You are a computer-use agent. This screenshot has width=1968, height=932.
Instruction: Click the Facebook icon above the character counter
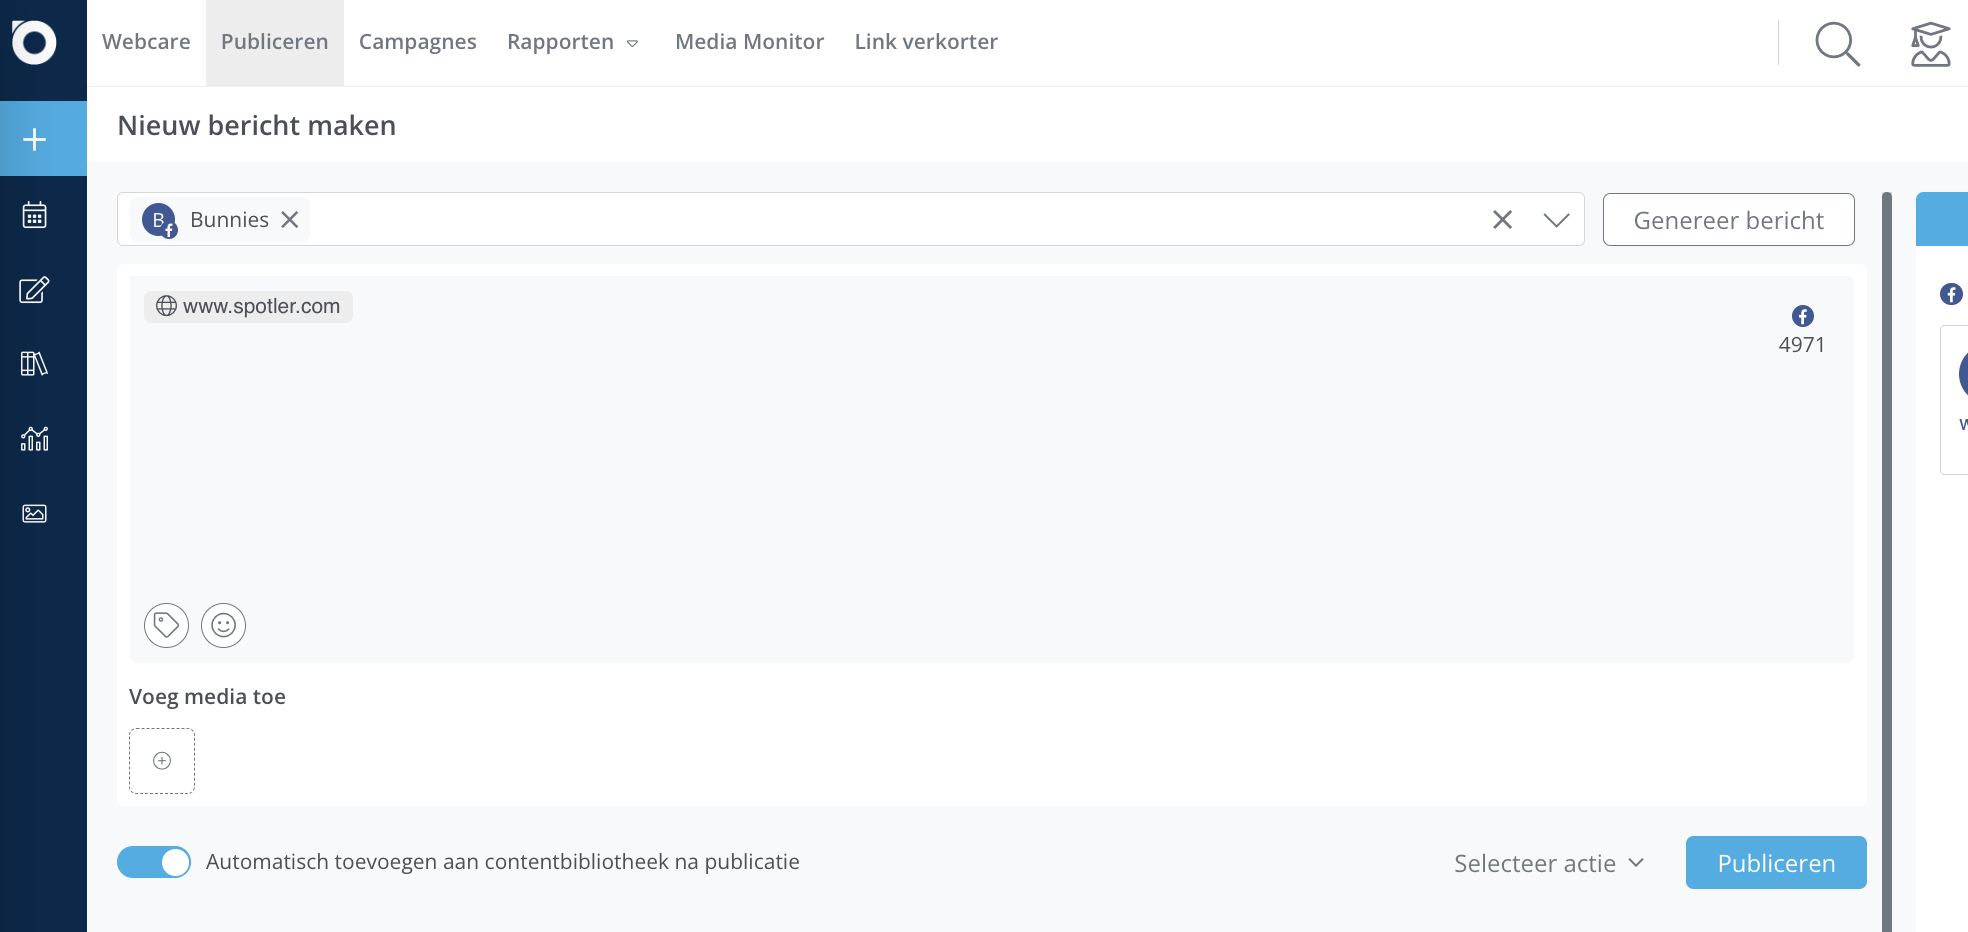1803,316
